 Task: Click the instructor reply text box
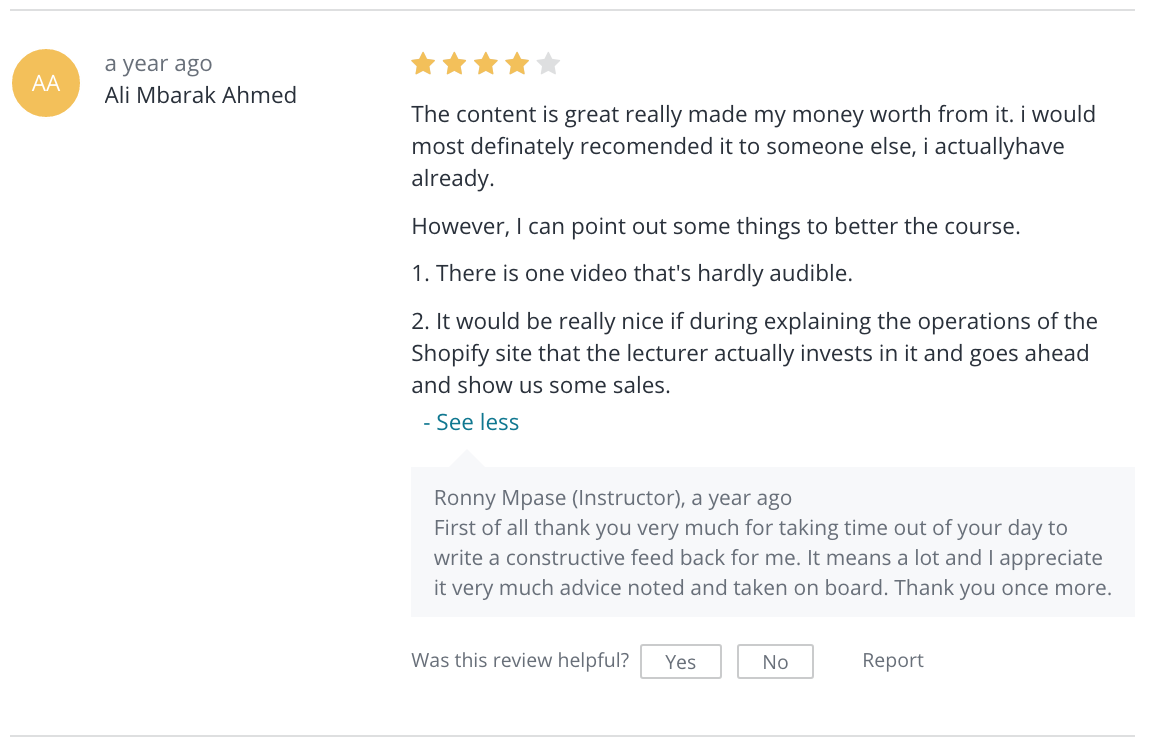tap(773, 542)
